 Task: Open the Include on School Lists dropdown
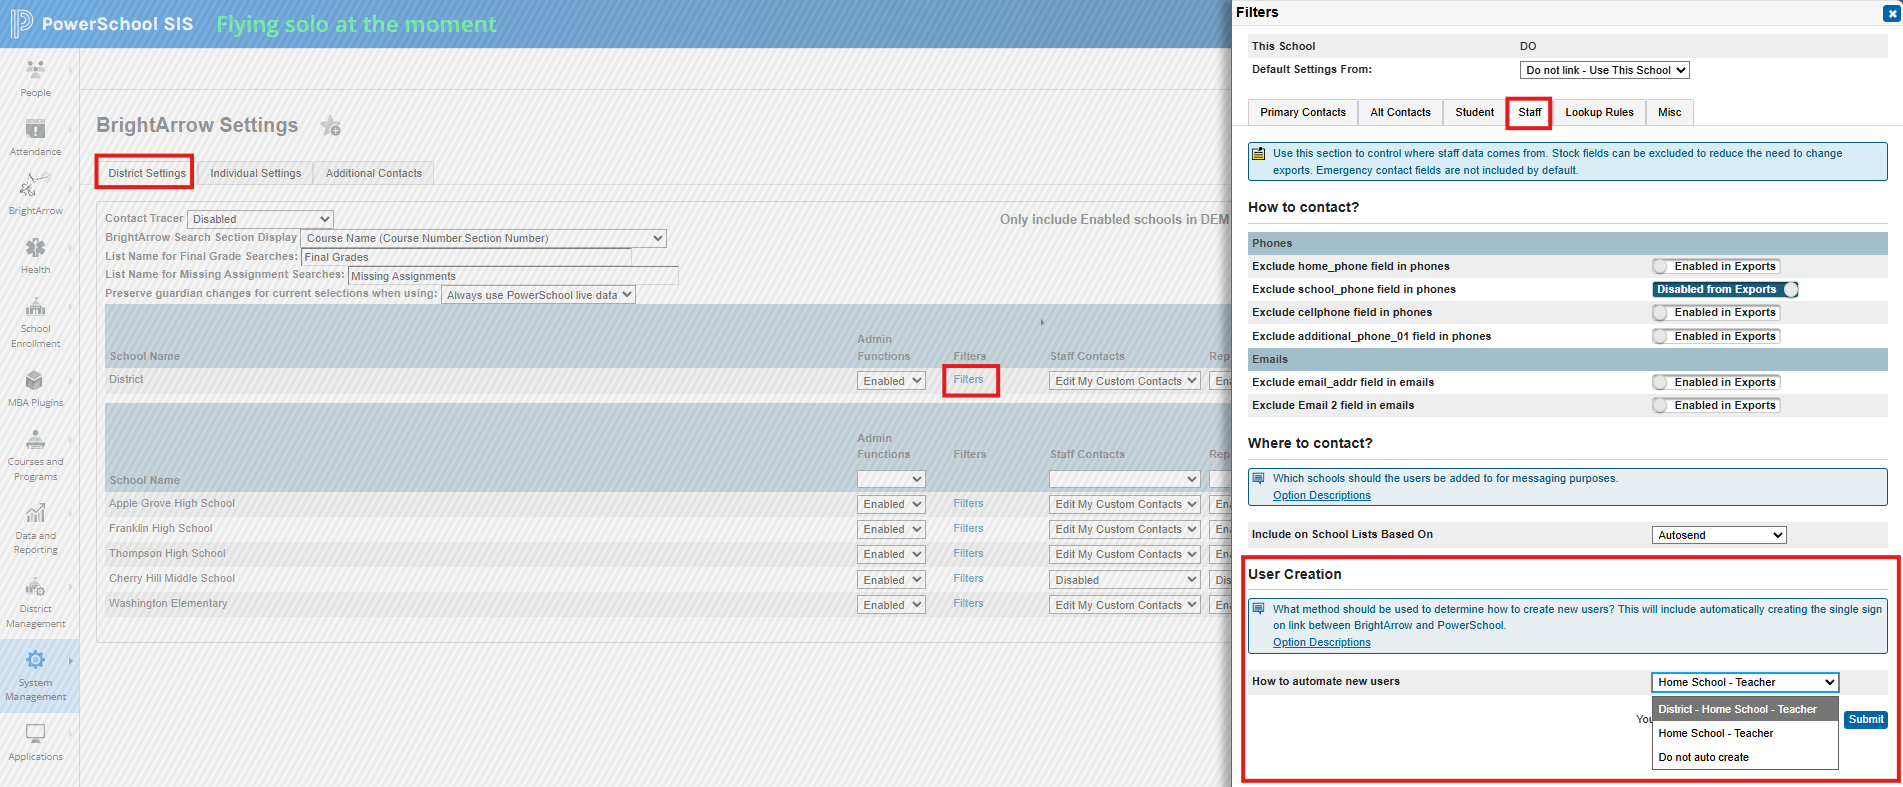pyautogui.click(x=1719, y=535)
